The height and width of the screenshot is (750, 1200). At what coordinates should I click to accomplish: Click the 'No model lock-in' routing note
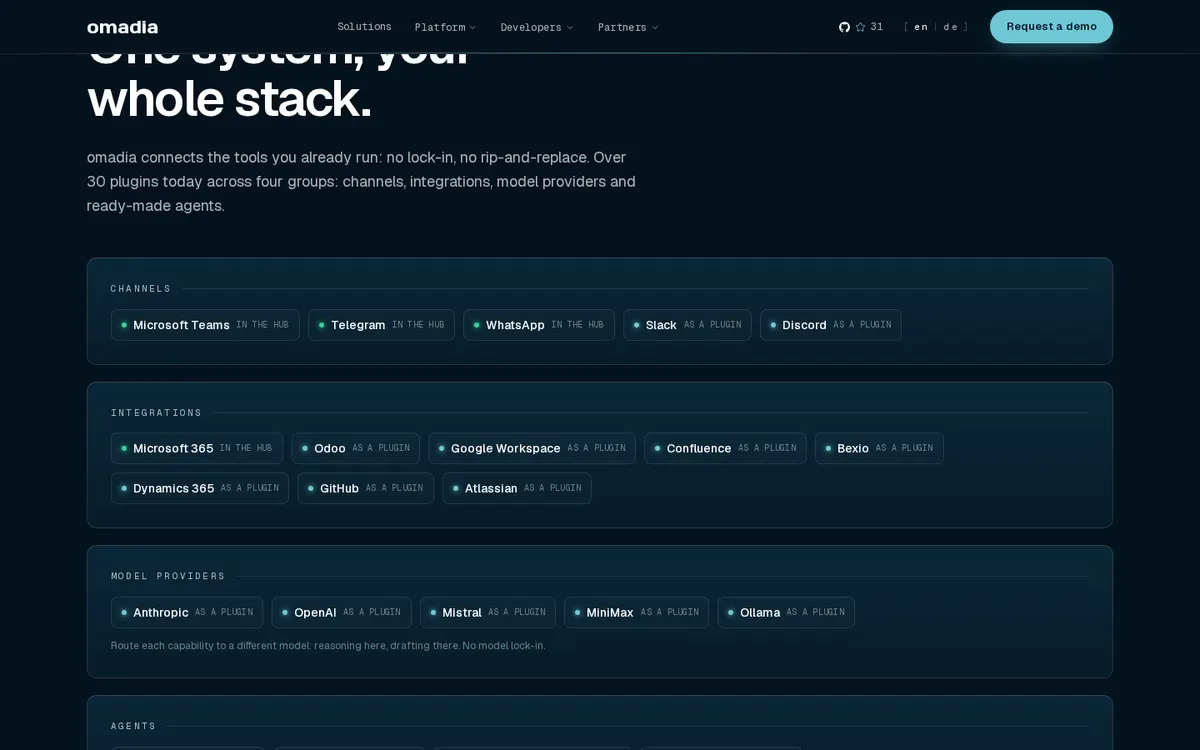coord(328,646)
